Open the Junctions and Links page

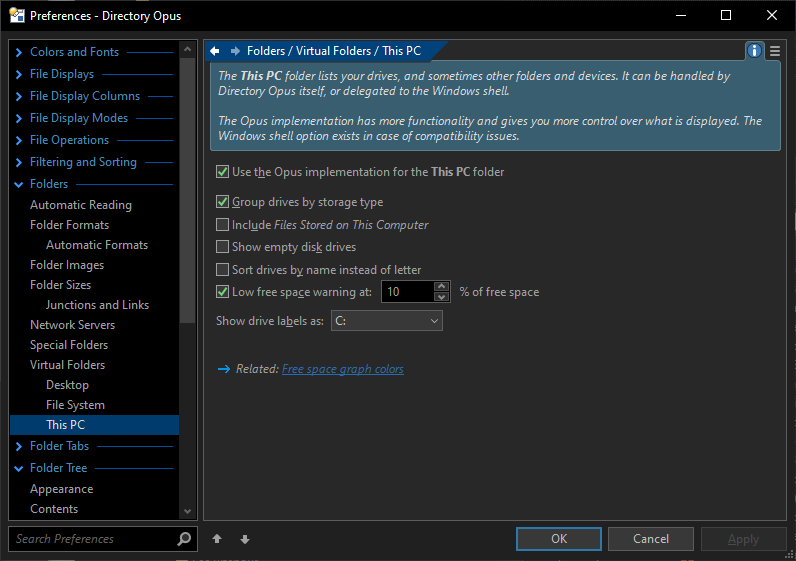97,305
